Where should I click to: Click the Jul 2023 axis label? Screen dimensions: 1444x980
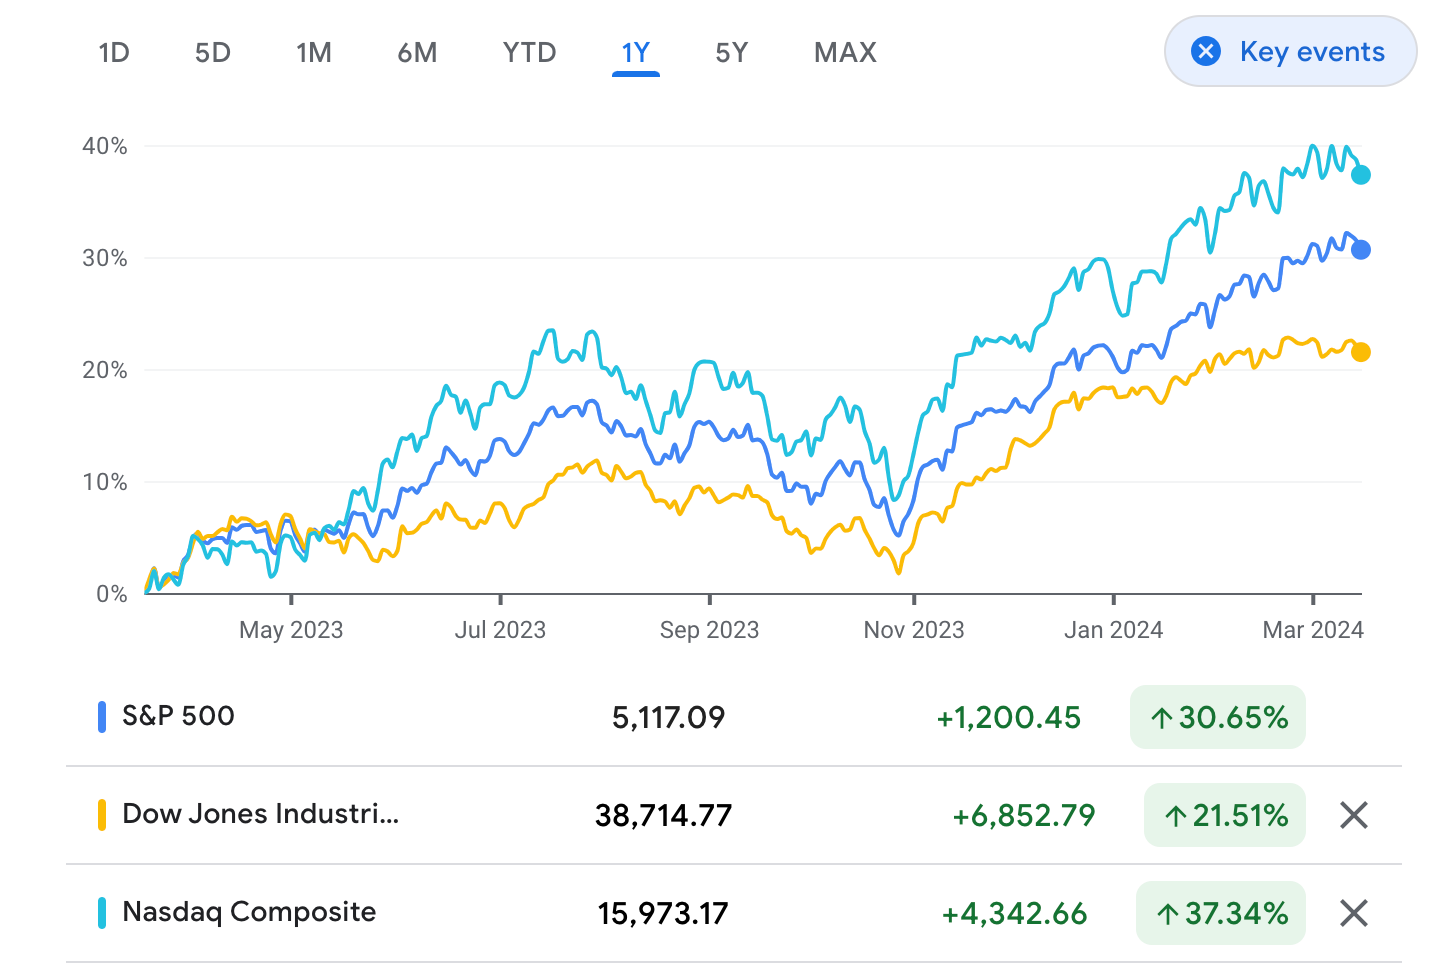[x=500, y=630]
